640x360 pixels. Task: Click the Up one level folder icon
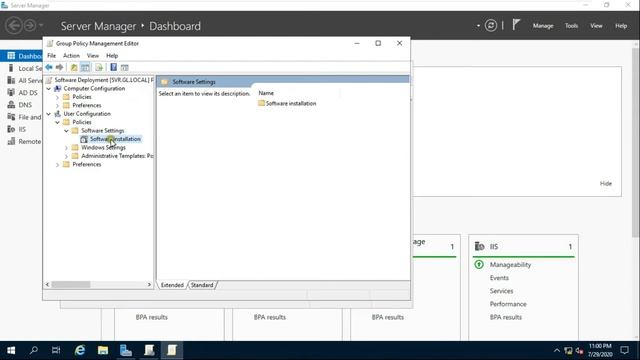(x=74, y=67)
